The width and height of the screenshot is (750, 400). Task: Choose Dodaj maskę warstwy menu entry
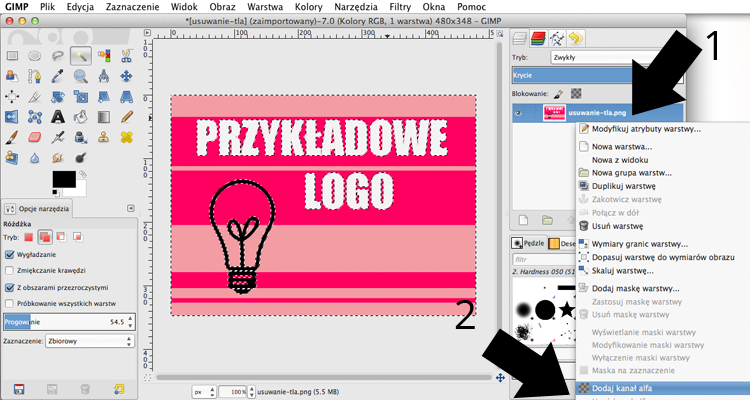click(663, 289)
